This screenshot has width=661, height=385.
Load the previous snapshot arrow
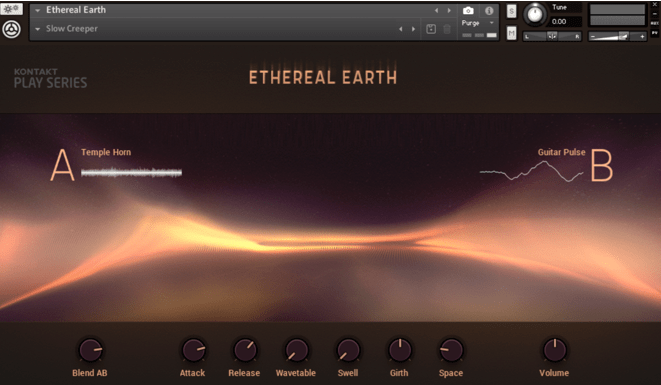coord(401,29)
